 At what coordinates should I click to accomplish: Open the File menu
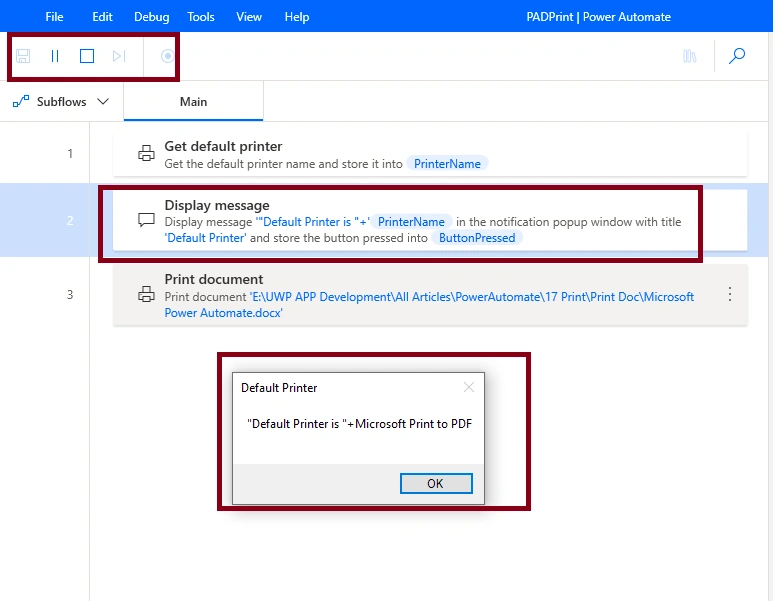[x=54, y=17]
